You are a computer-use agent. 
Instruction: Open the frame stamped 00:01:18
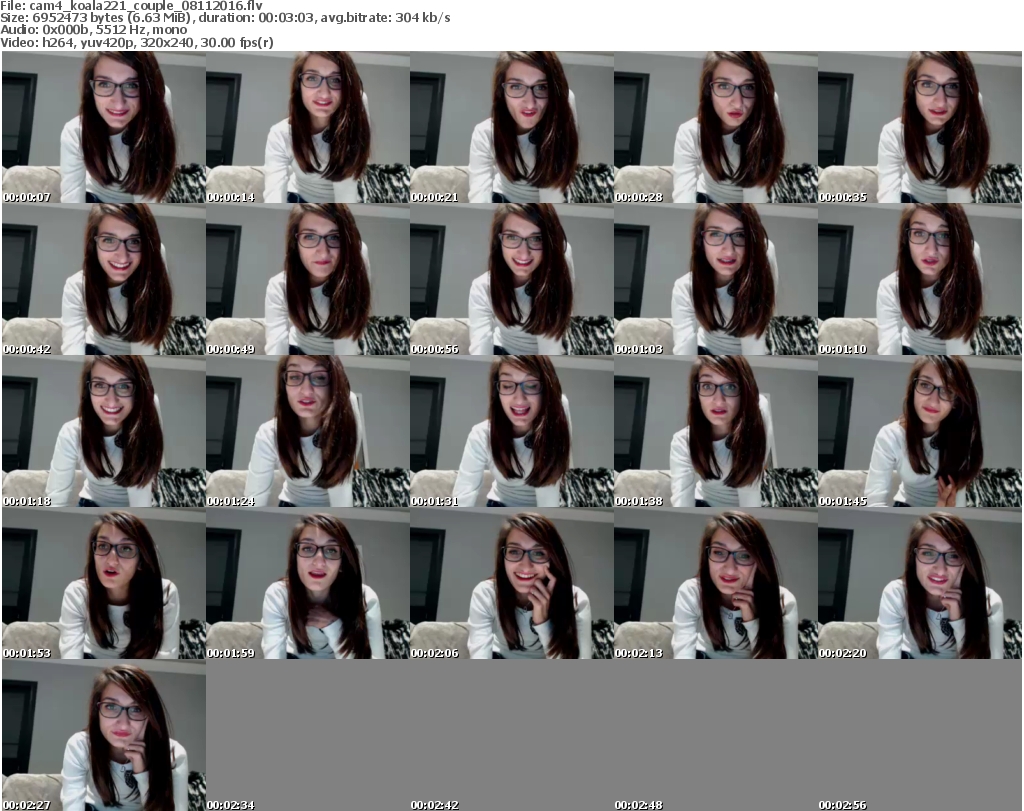point(104,432)
